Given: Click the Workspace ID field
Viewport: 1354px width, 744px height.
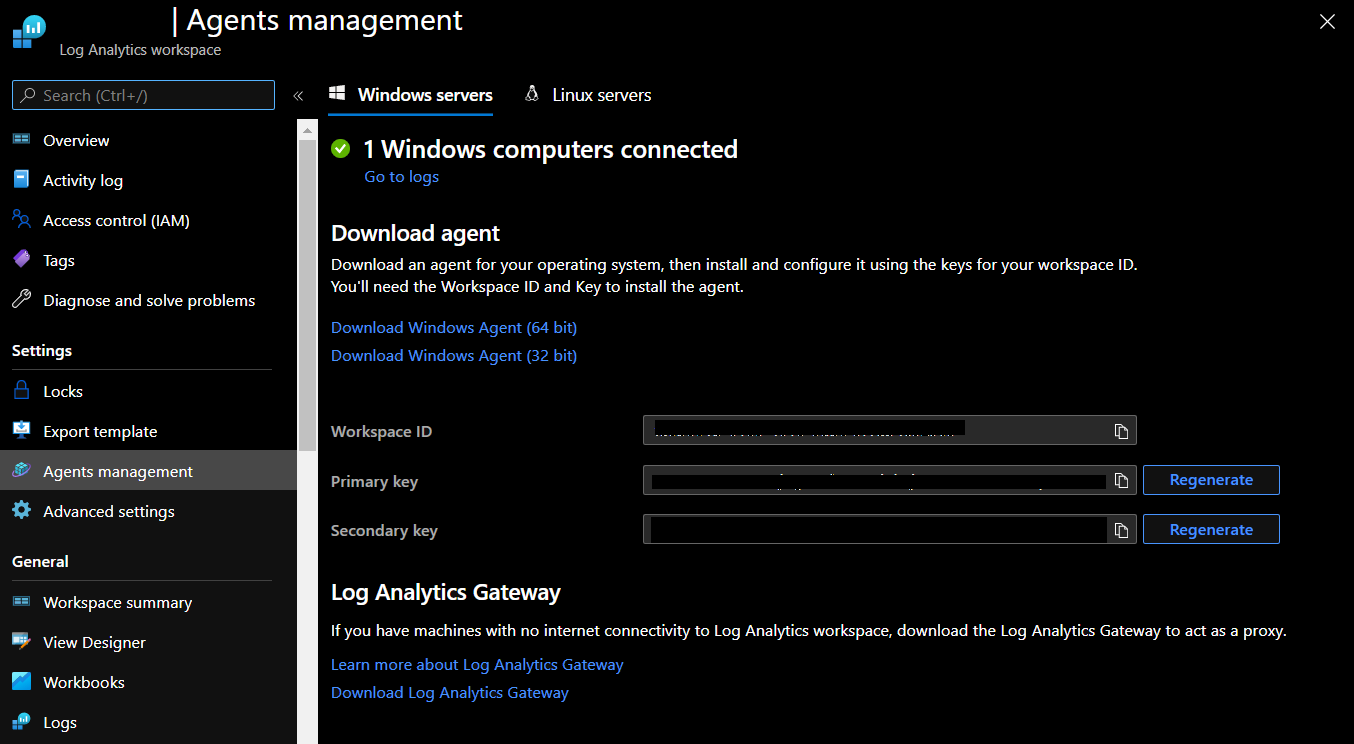Looking at the screenshot, I should (890, 431).
